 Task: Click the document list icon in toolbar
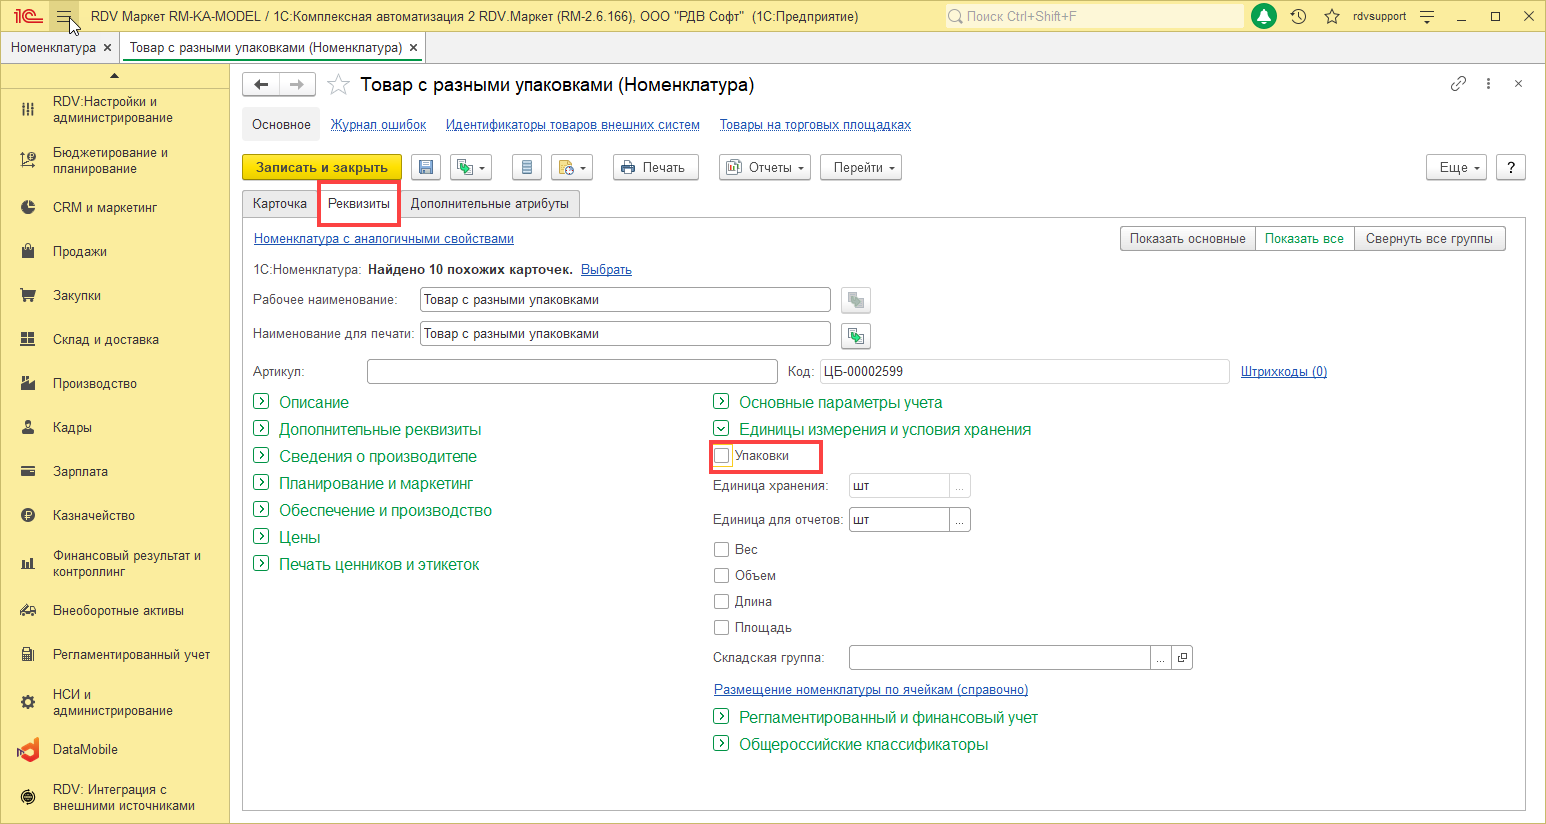pyautogui.click(x=527, y=167)
